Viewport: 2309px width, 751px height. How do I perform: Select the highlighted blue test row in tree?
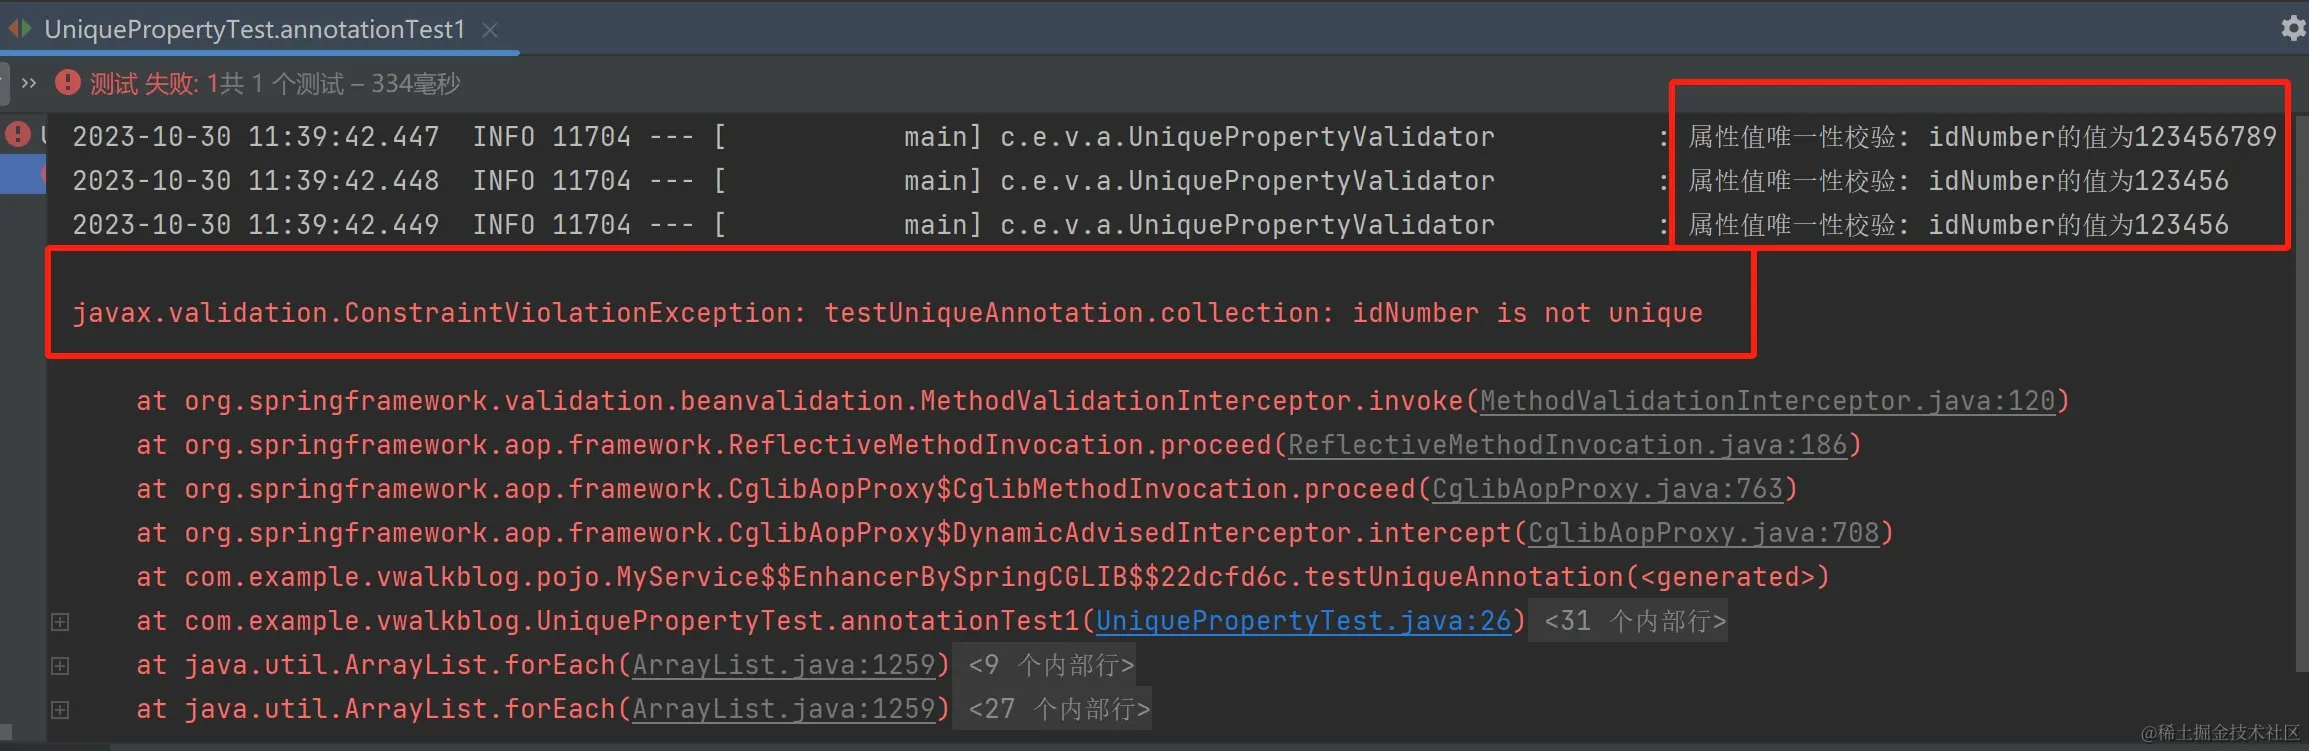pyautogui.click(x=22, y=177)
